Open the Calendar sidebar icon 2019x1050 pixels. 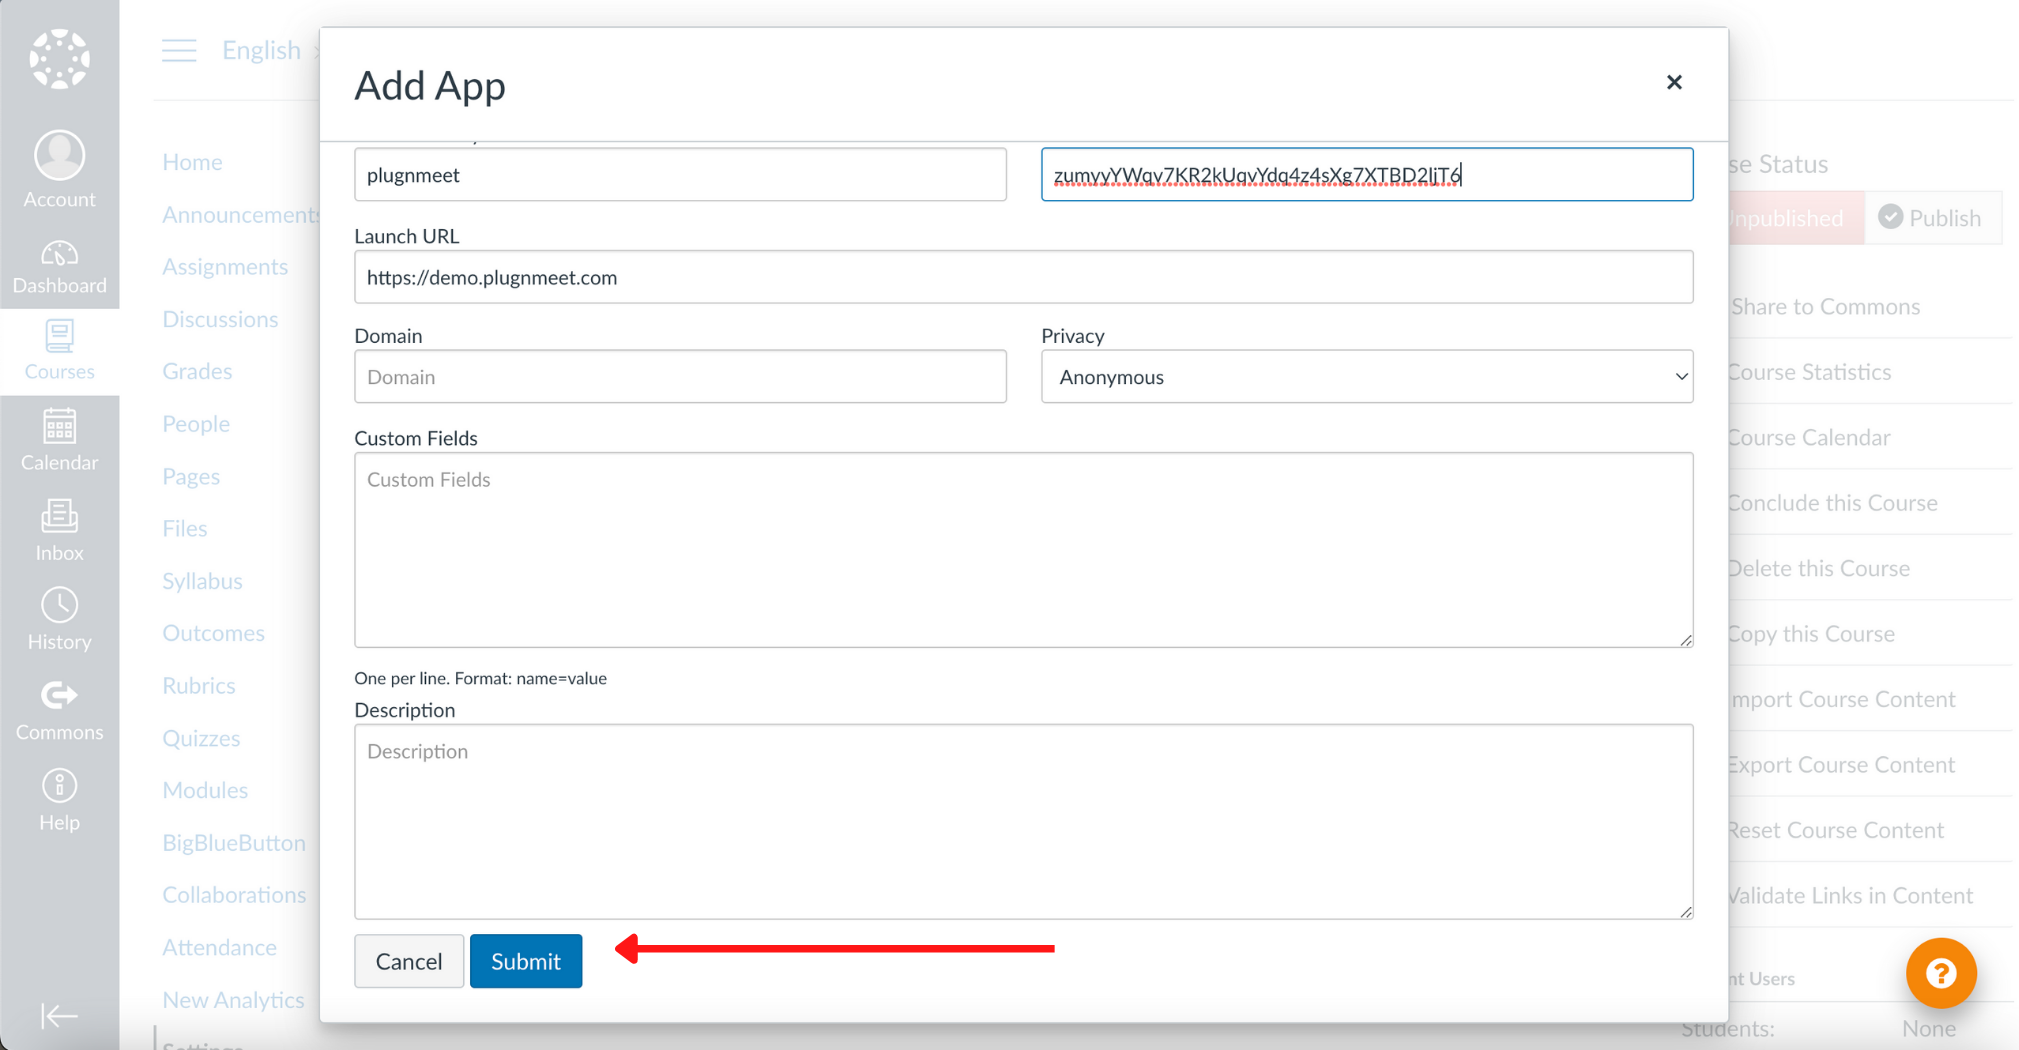tap(59, 440)
